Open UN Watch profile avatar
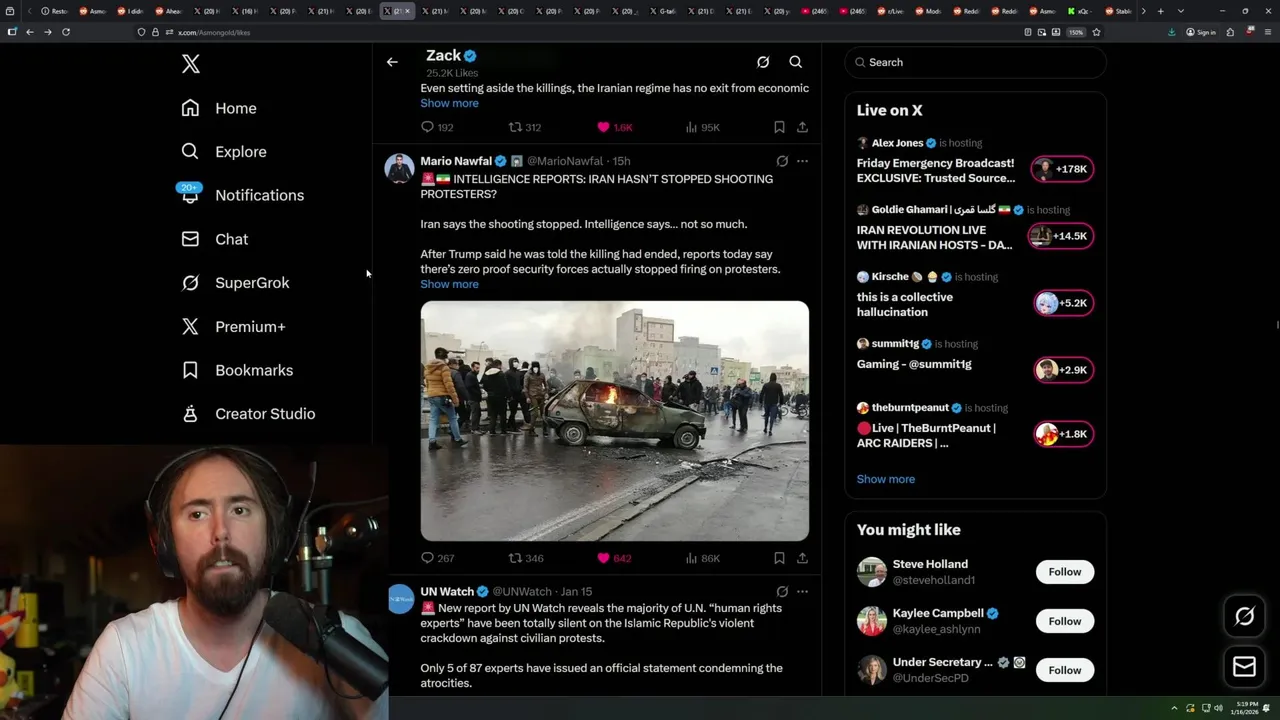The height and width of the screenshot is (720, 1280). (x=400, y=599)
